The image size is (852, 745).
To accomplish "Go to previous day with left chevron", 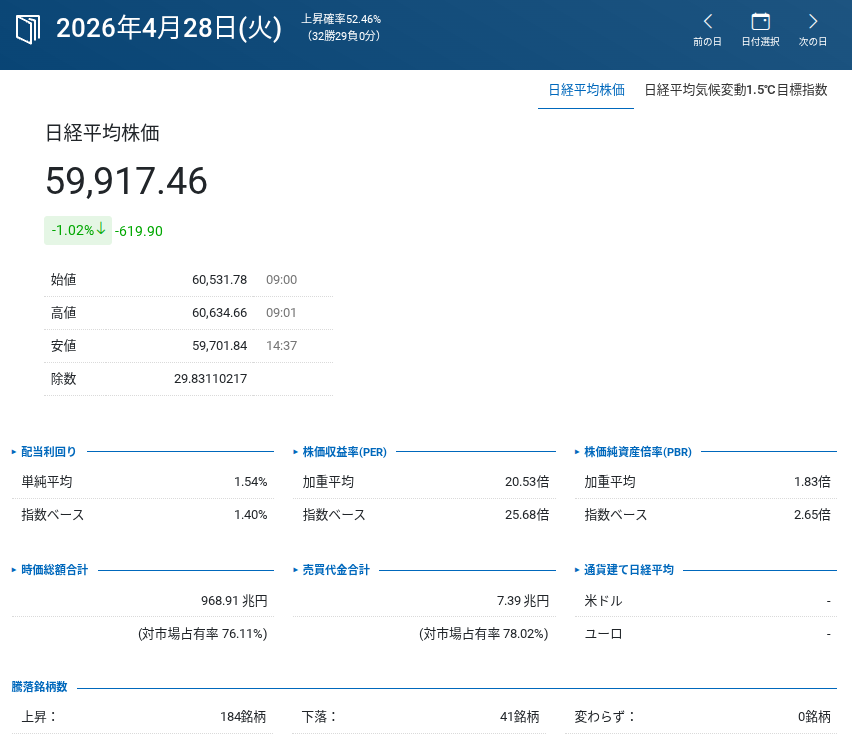I will pyautogui.click(x=707, y=22).
